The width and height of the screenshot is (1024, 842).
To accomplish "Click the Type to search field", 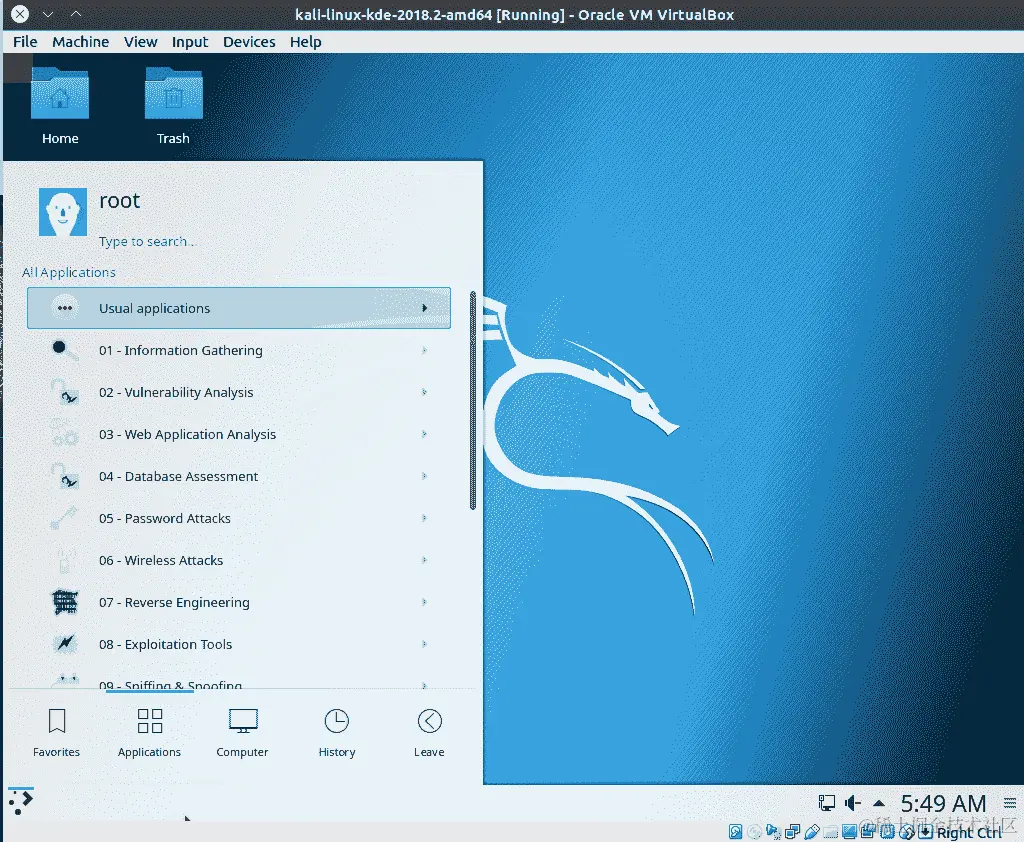I will [147, 241].
